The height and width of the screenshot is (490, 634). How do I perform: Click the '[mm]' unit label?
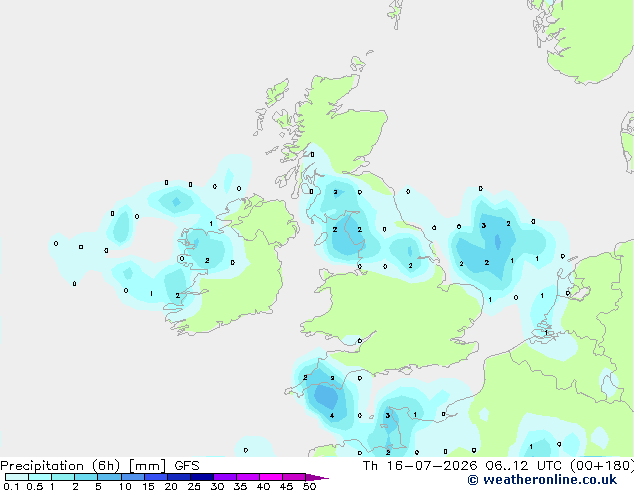coord(147,466)
